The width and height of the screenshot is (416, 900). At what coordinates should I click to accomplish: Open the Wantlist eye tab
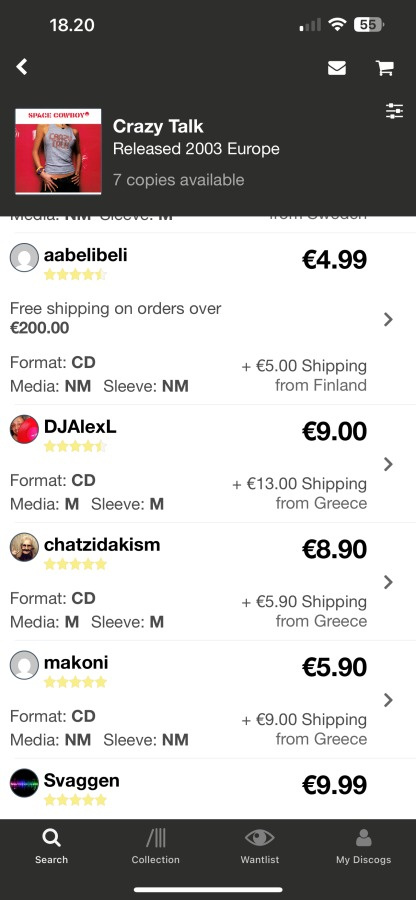259,847
